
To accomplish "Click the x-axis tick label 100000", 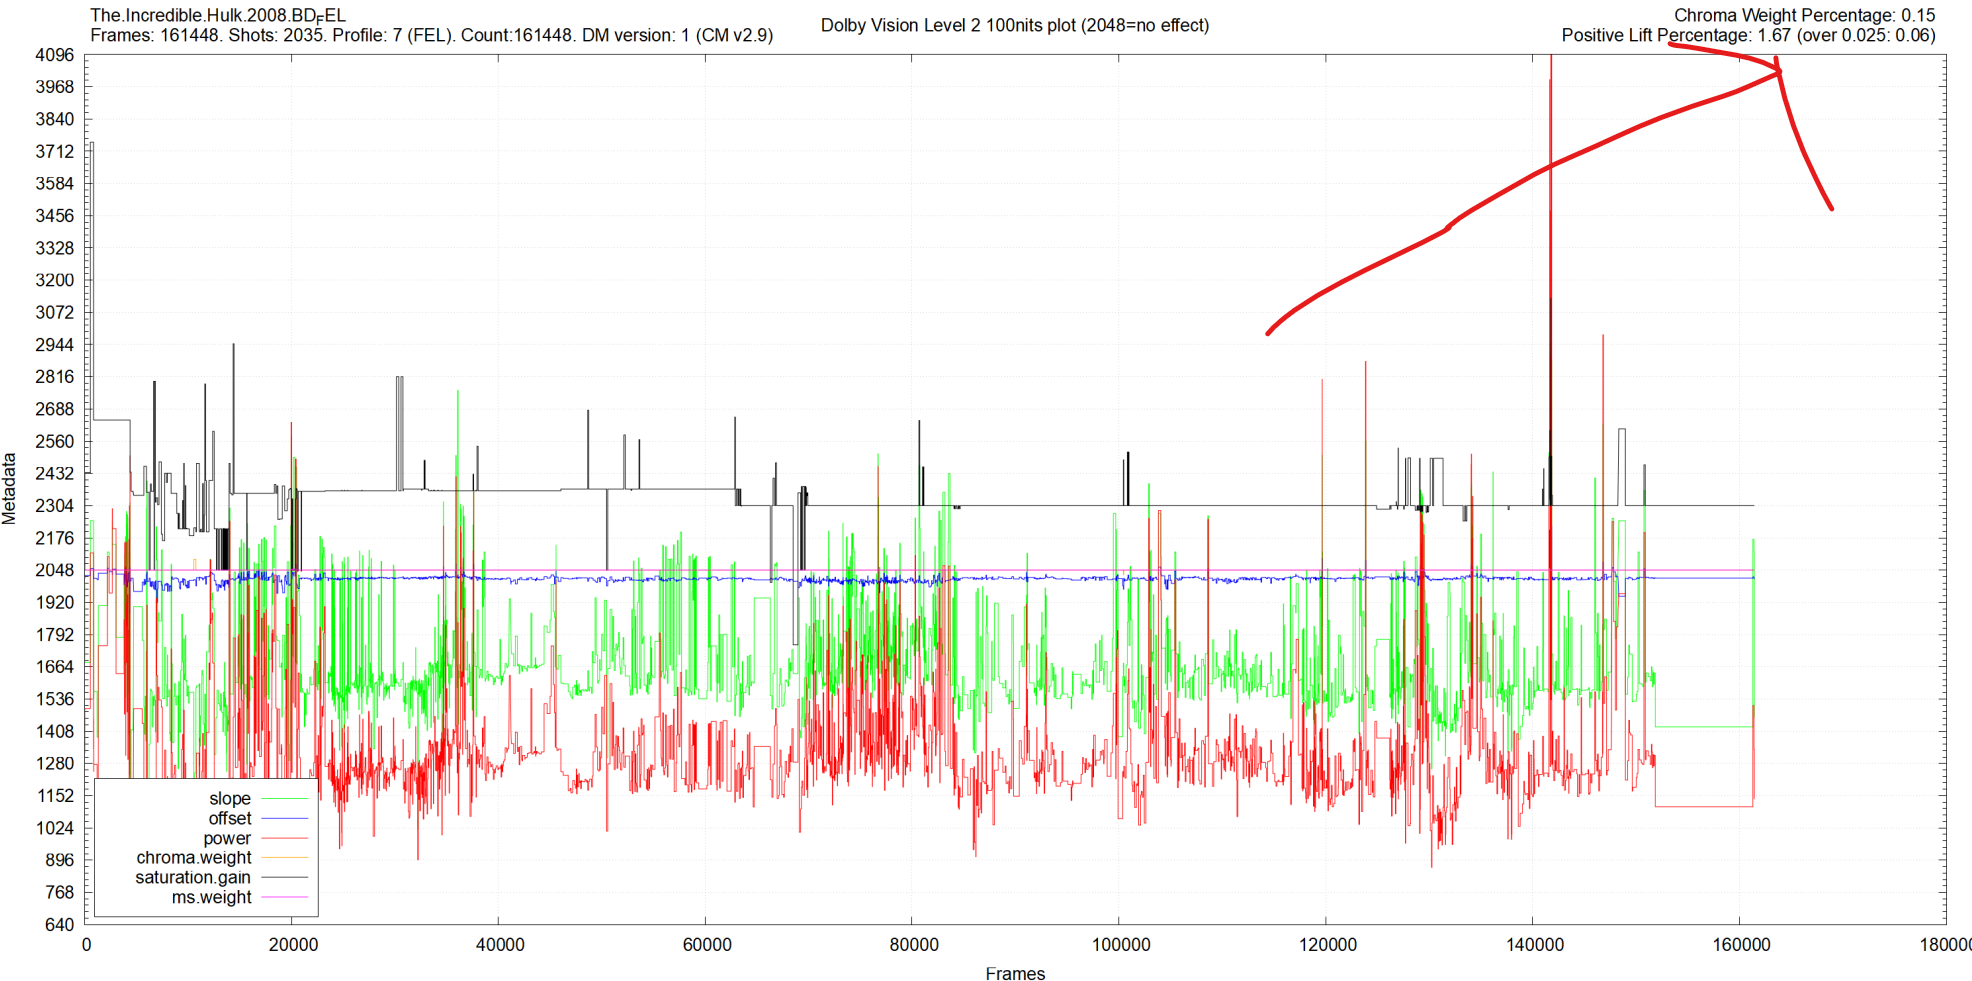I will point(1120,944).
